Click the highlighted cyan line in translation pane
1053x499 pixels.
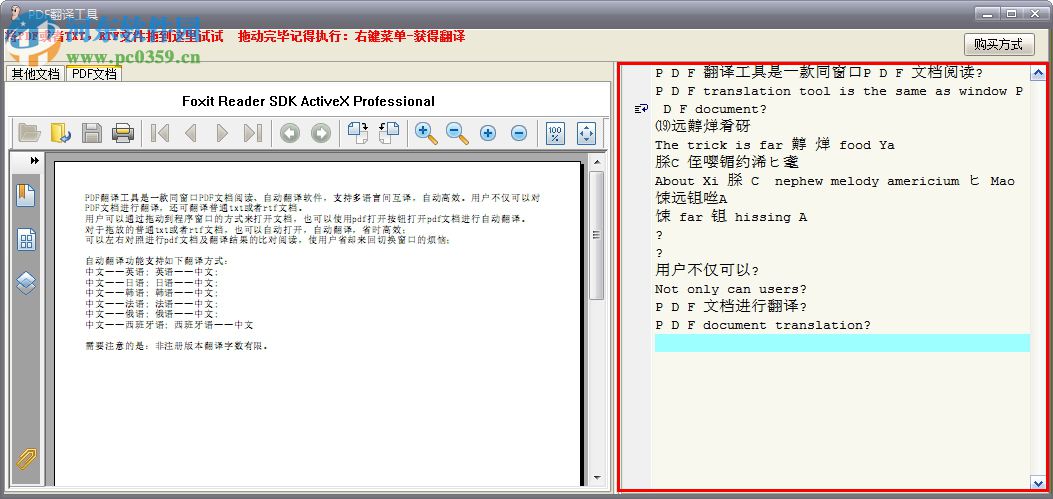pyautogui.click(x=842, y=343)
